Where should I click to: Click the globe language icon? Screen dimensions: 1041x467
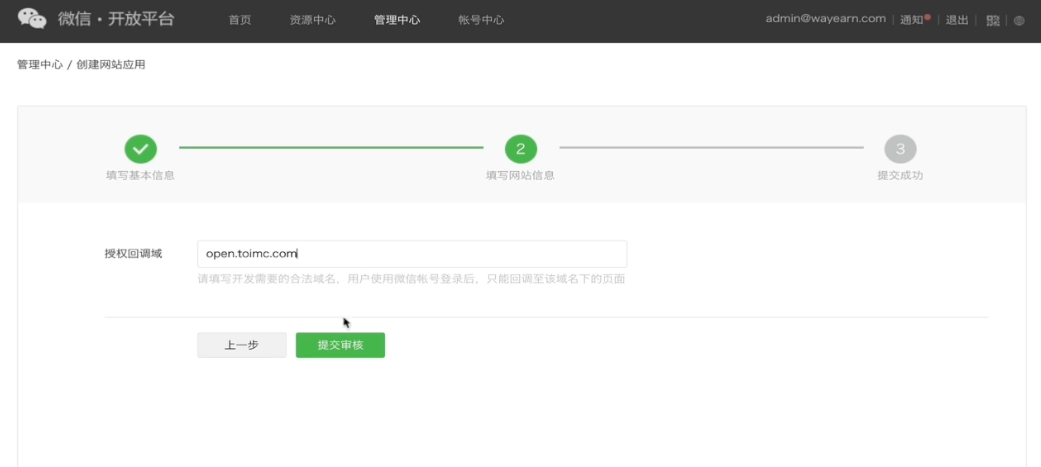pyautogui.click(x=1019, y=20)
